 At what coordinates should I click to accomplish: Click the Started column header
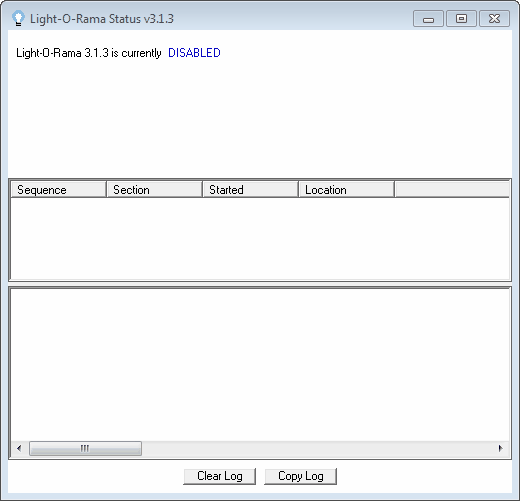tap(251, 190)
